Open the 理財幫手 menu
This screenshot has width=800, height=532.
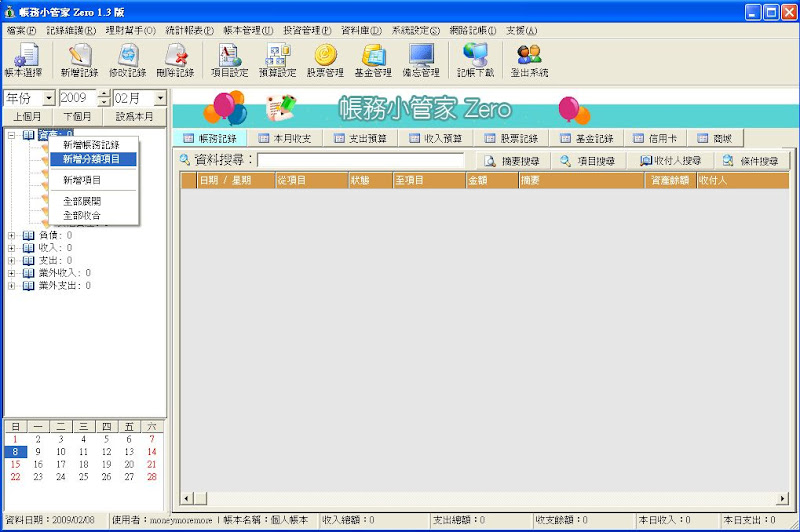point(131,31)
